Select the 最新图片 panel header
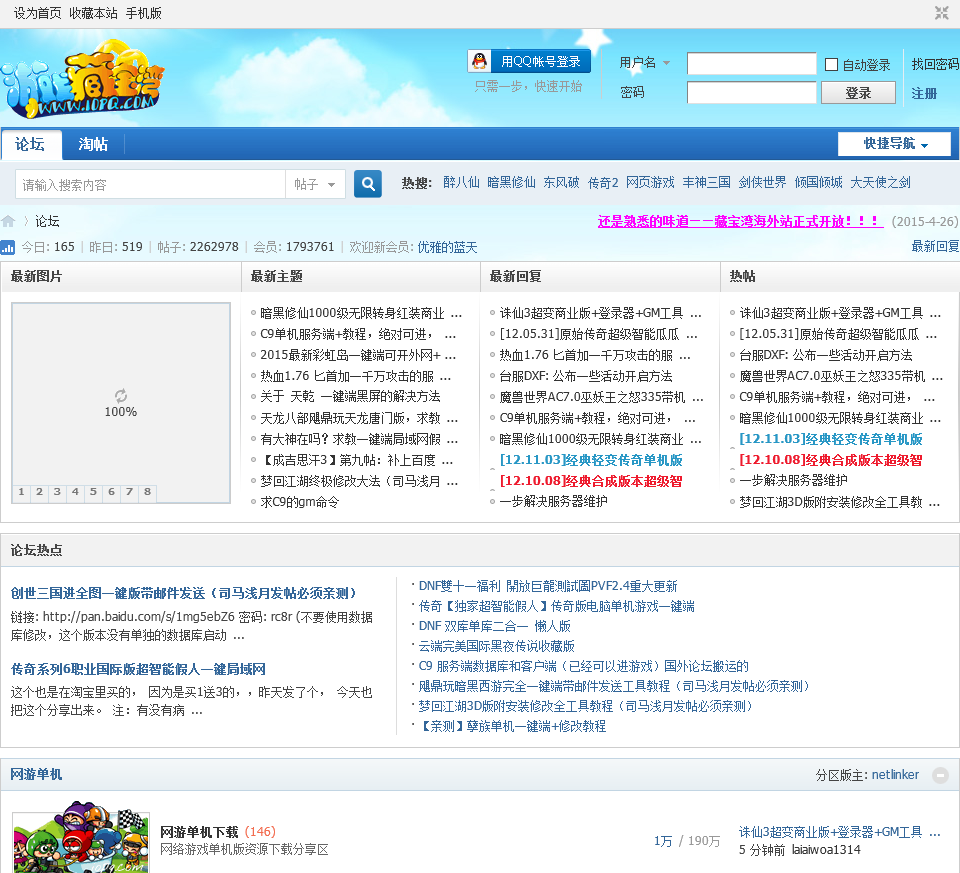The height and width of the screenshot is (873, 960). [37, 277]
